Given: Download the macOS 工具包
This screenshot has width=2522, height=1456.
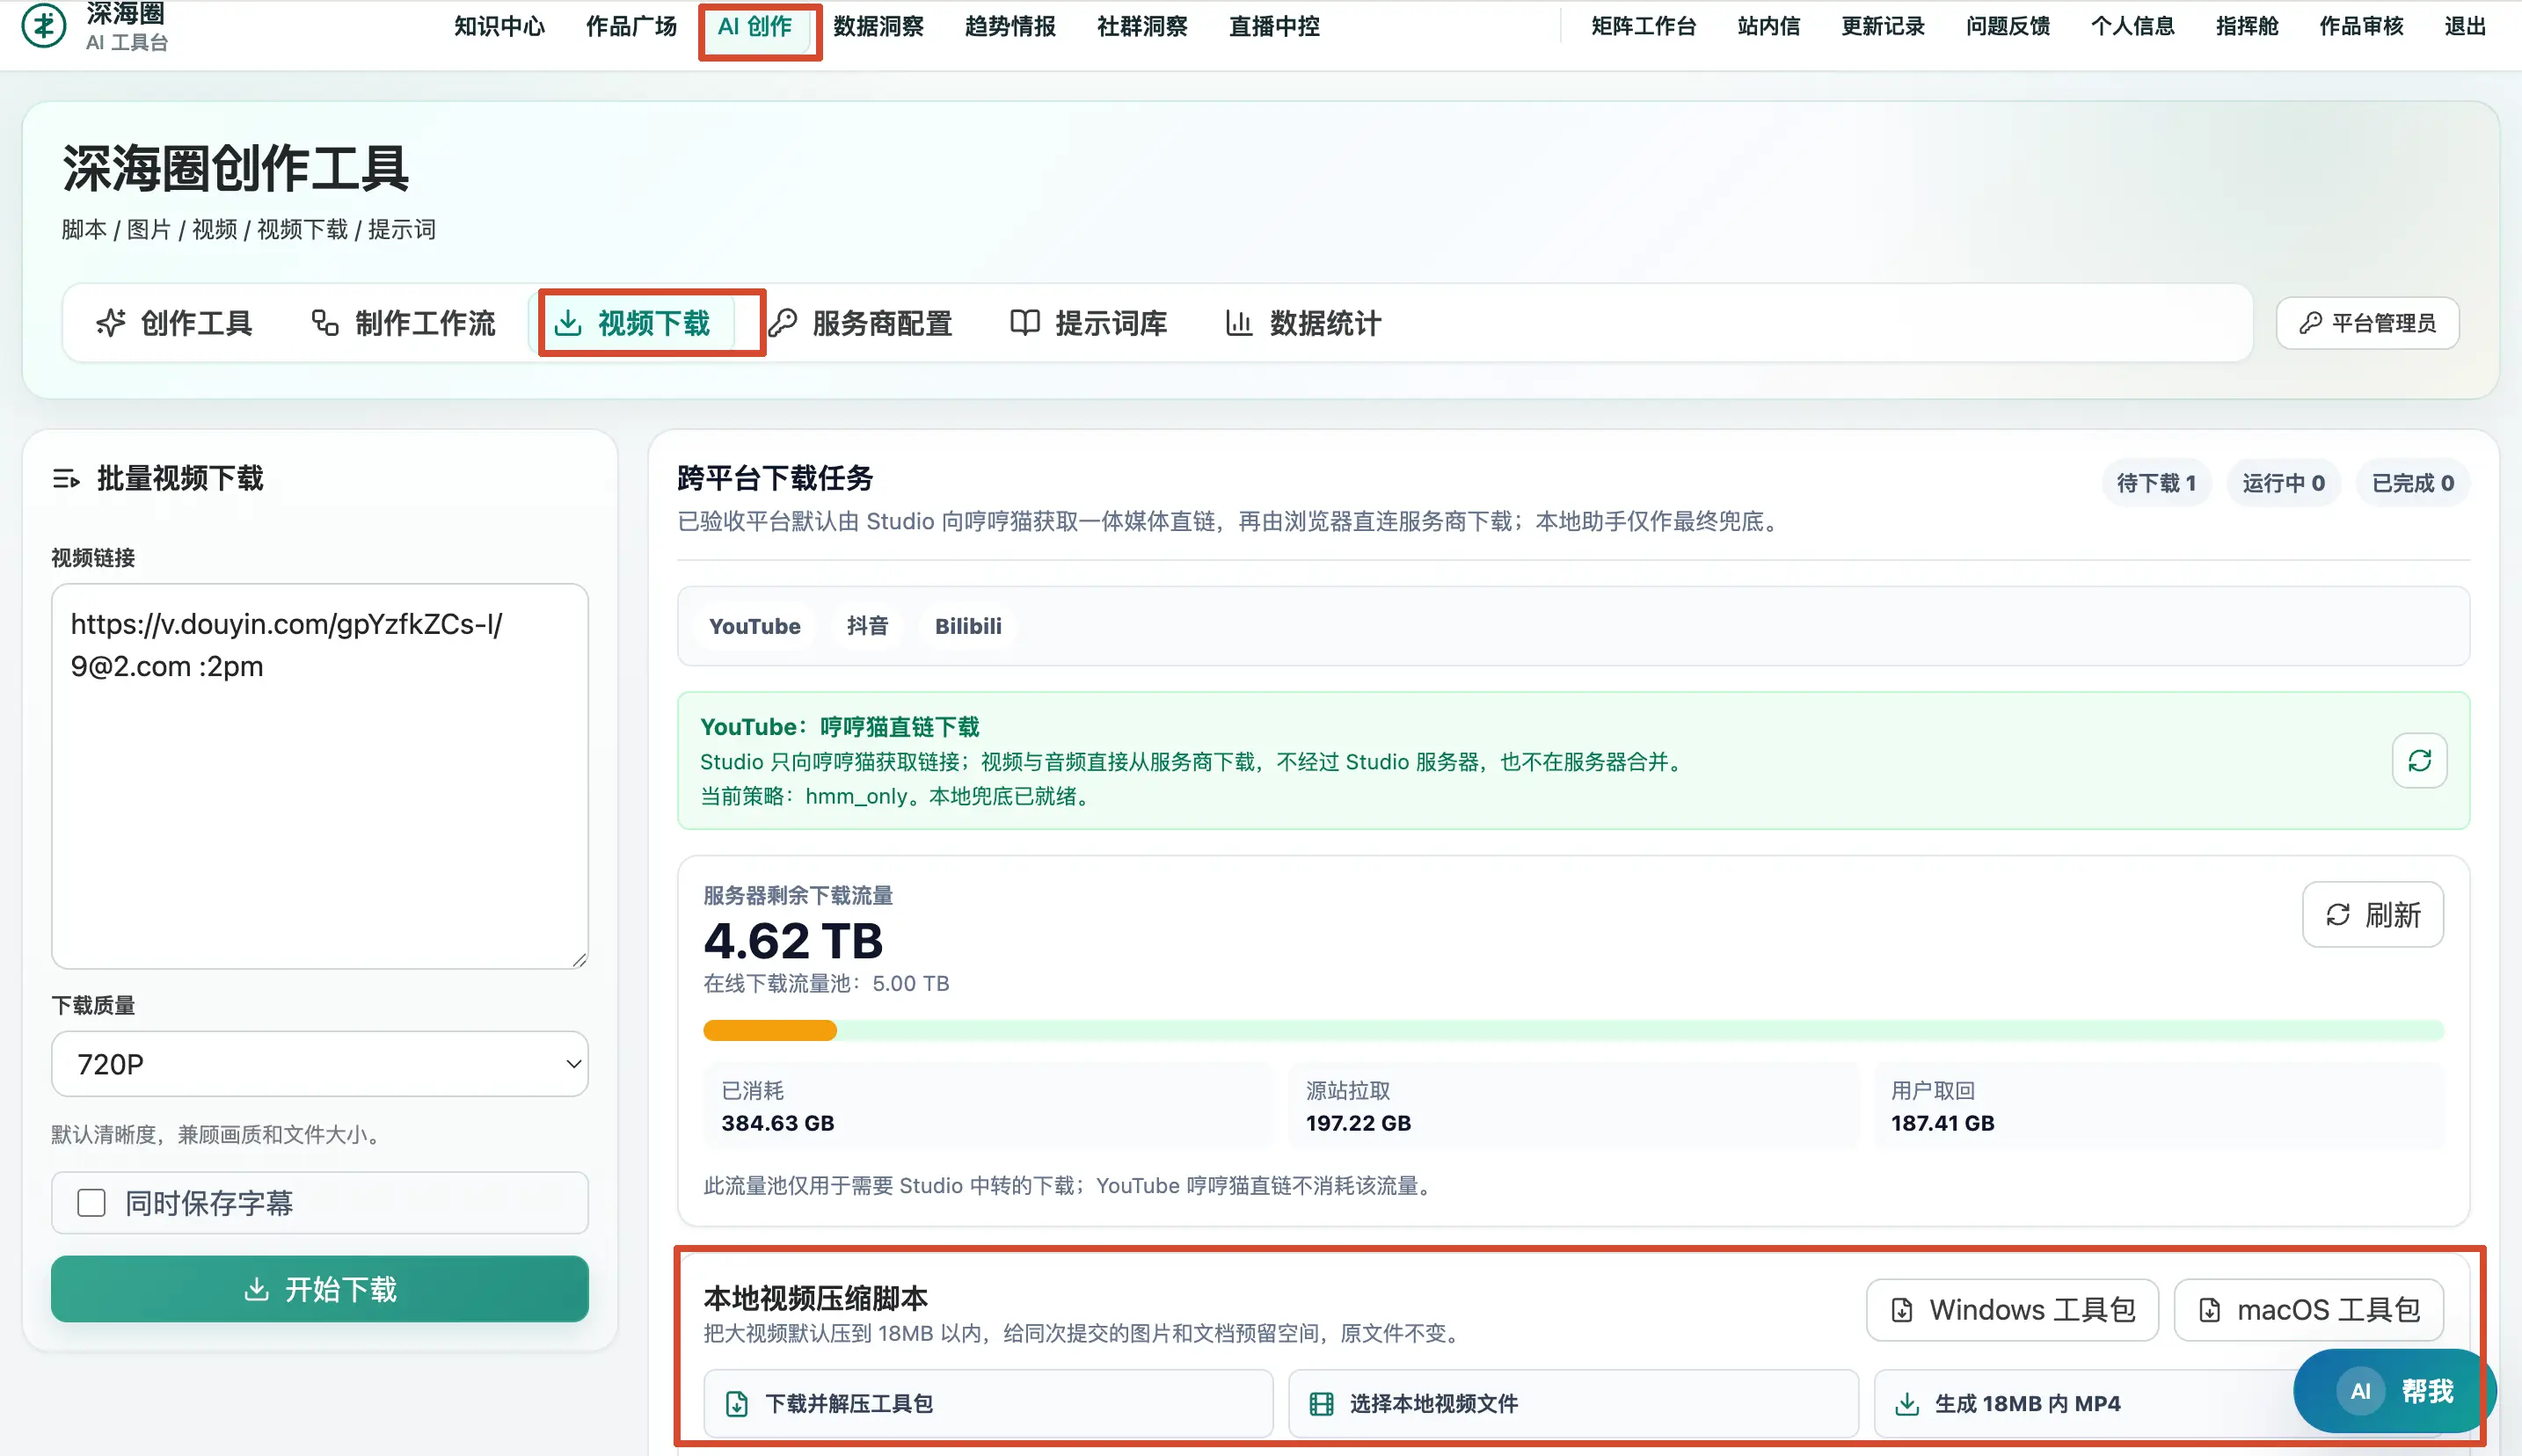Looking at the screenshot, I should 2309,1310.
